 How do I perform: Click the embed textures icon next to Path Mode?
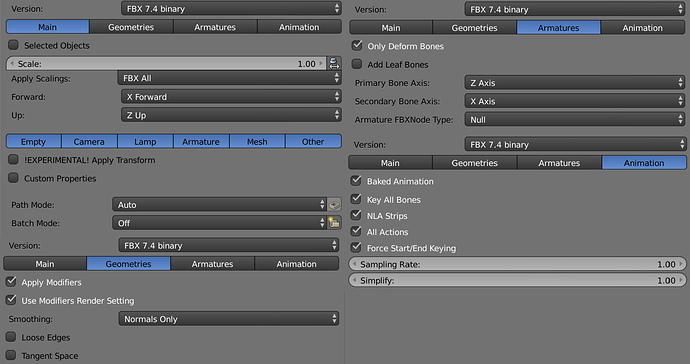click(334, 205)
